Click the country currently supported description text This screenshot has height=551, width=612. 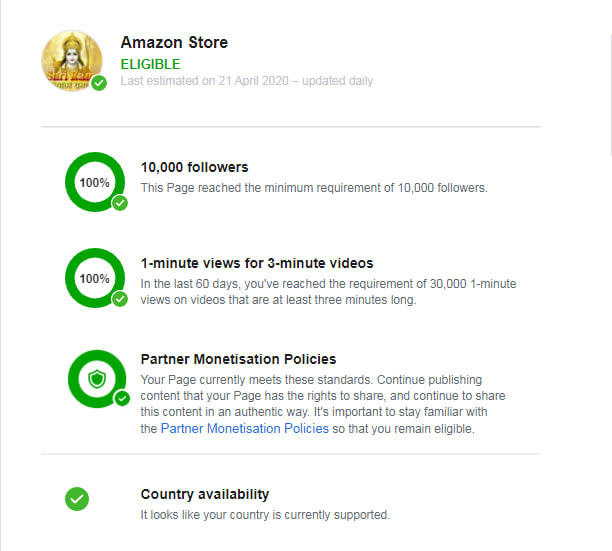(x=265, y=515)
